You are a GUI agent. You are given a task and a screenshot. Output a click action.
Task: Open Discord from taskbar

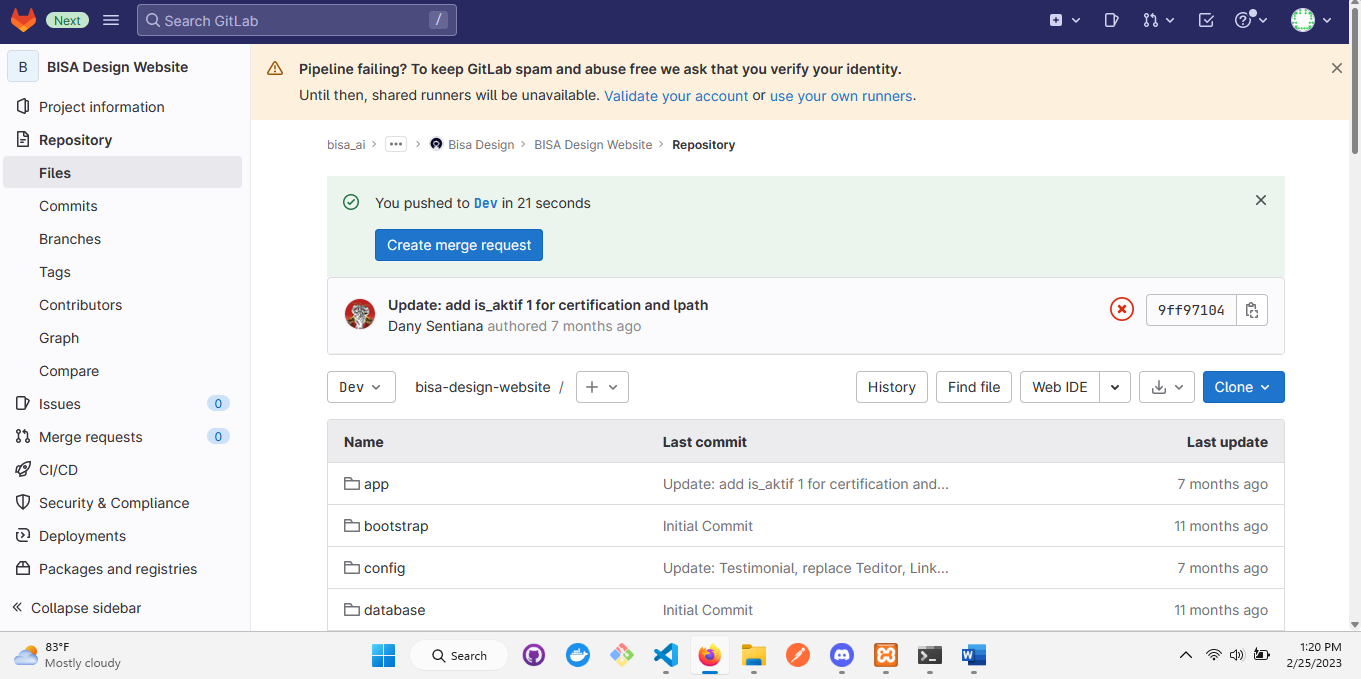pyautogui.click(x=842, y=655)
